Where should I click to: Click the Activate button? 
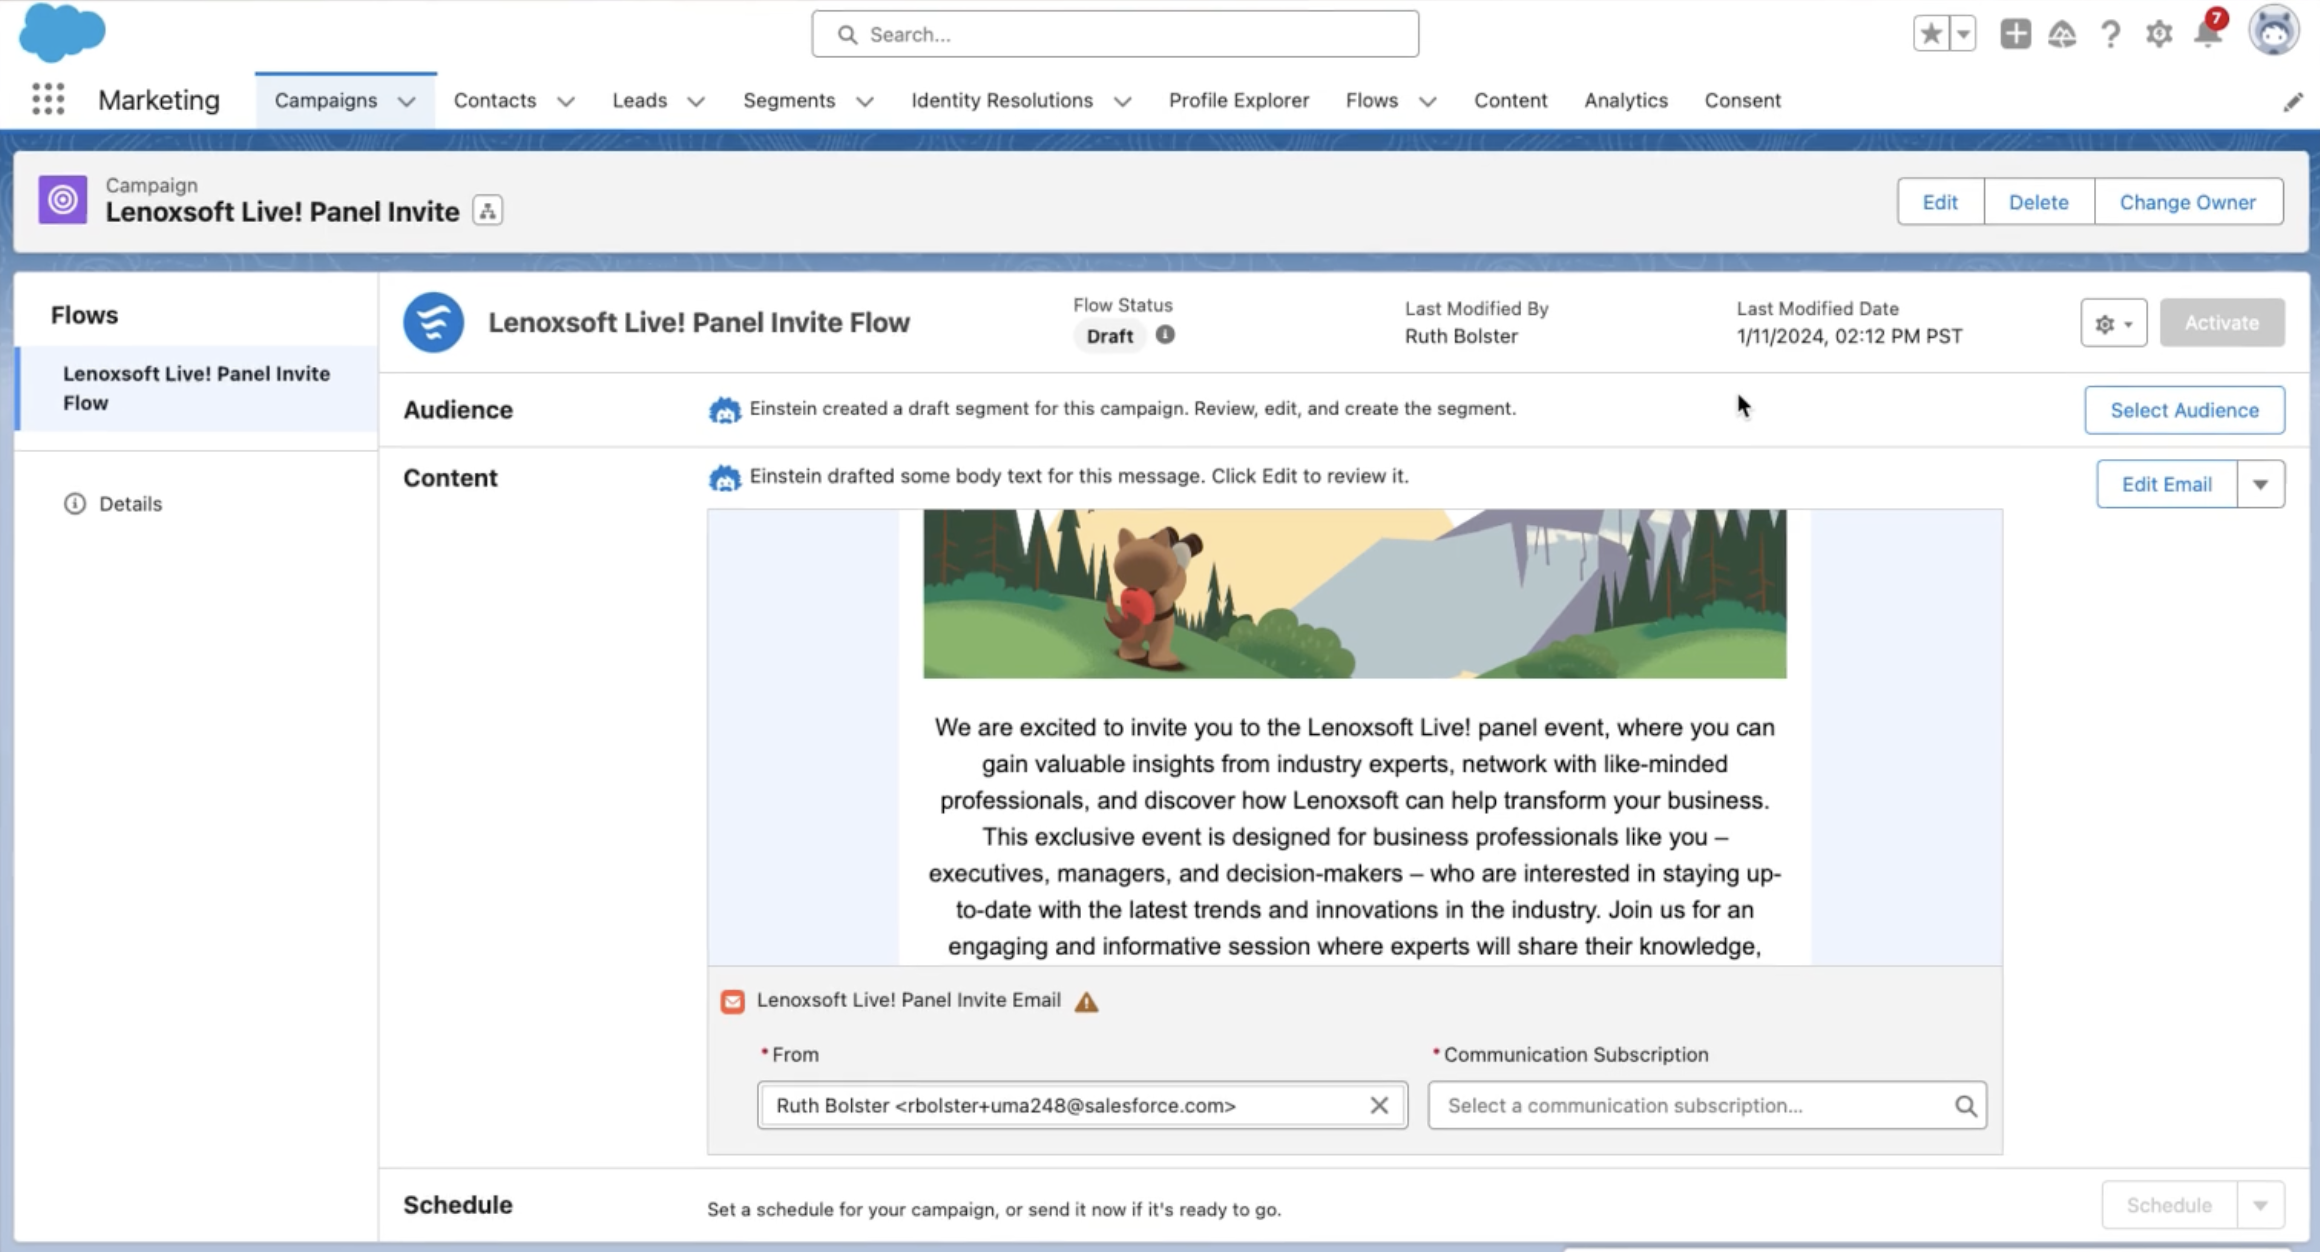click(2222, 323)
